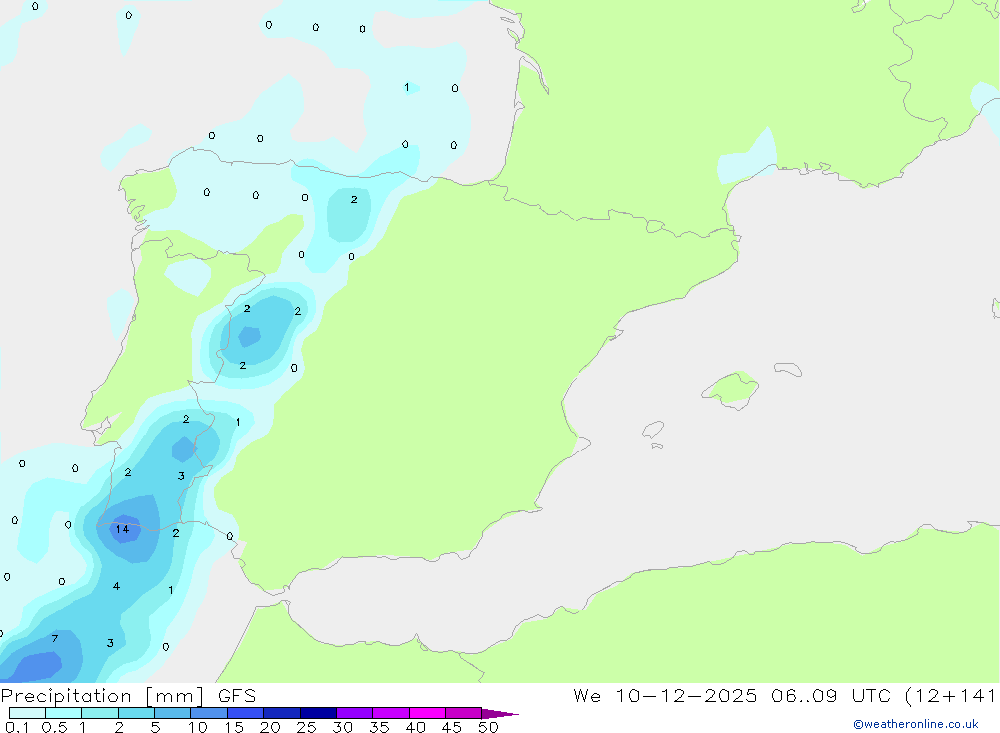
Task: Click the 1–2 mm legend color swatch
Action: [x=100, y=713]
